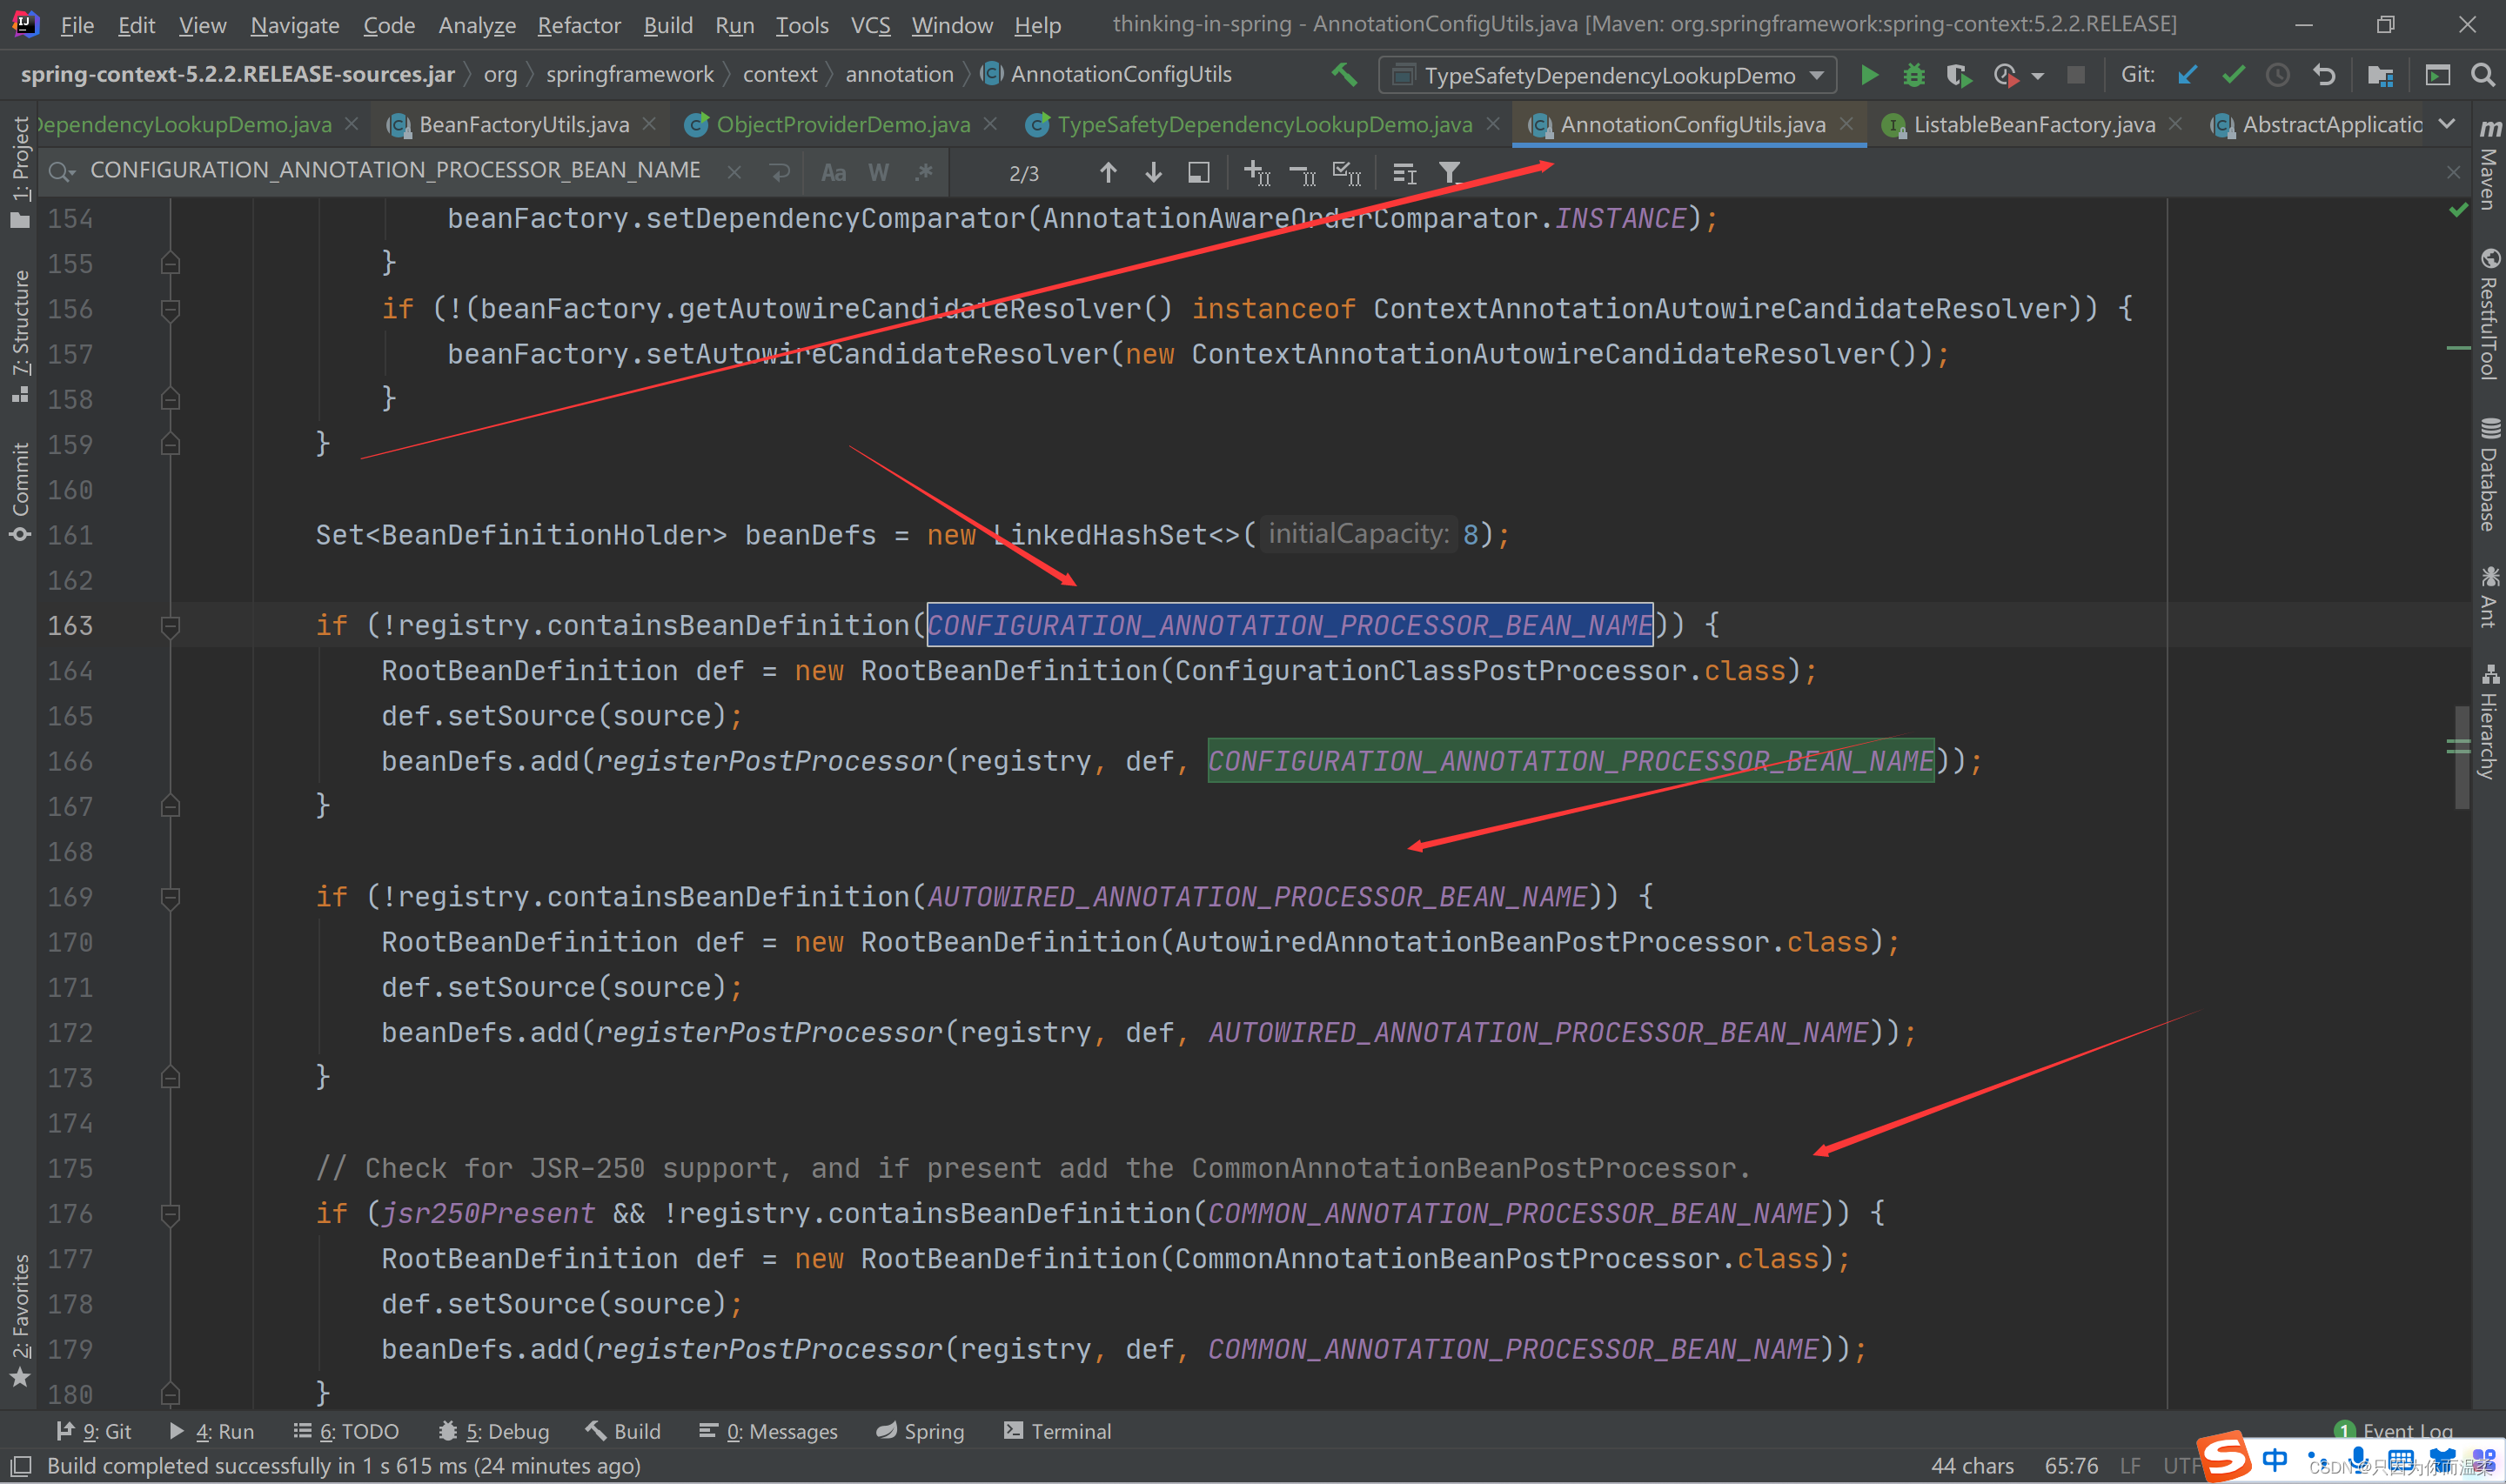2506x1484 pixels.
Task: Click the LF line separator indicator
Action: [x=2130, y=1466]
